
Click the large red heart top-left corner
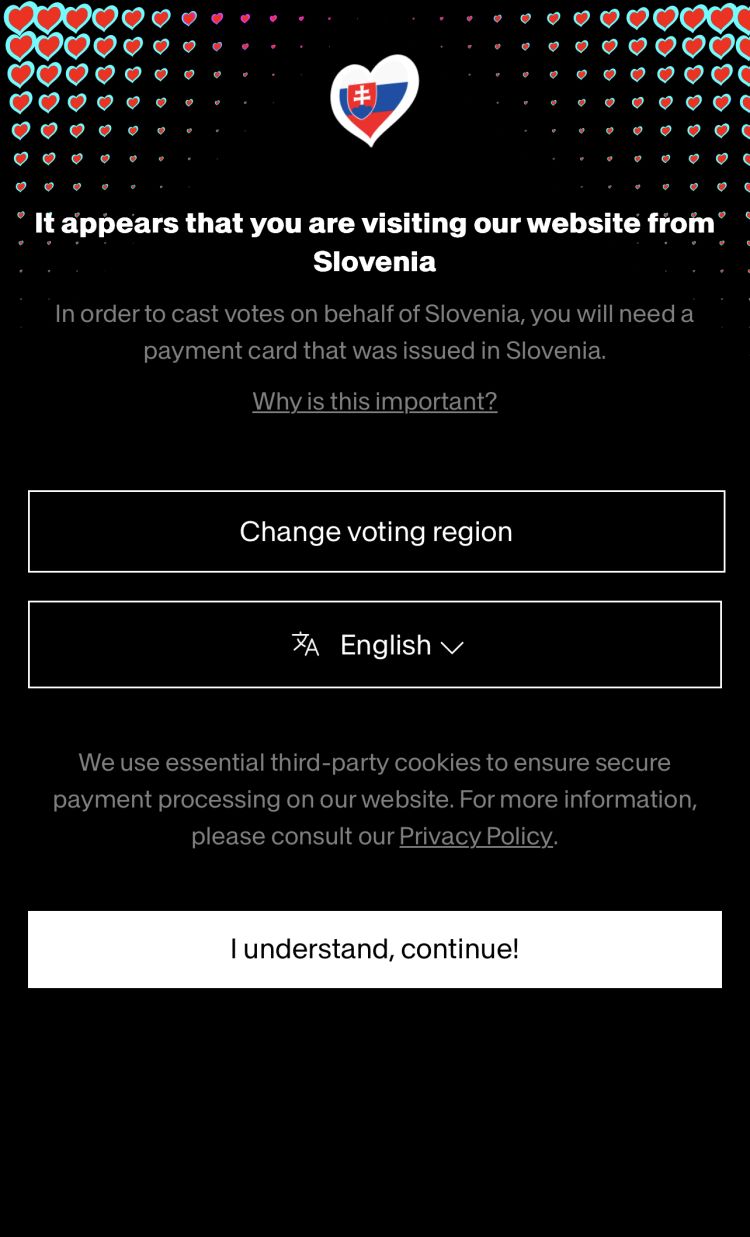click(22, 16)
